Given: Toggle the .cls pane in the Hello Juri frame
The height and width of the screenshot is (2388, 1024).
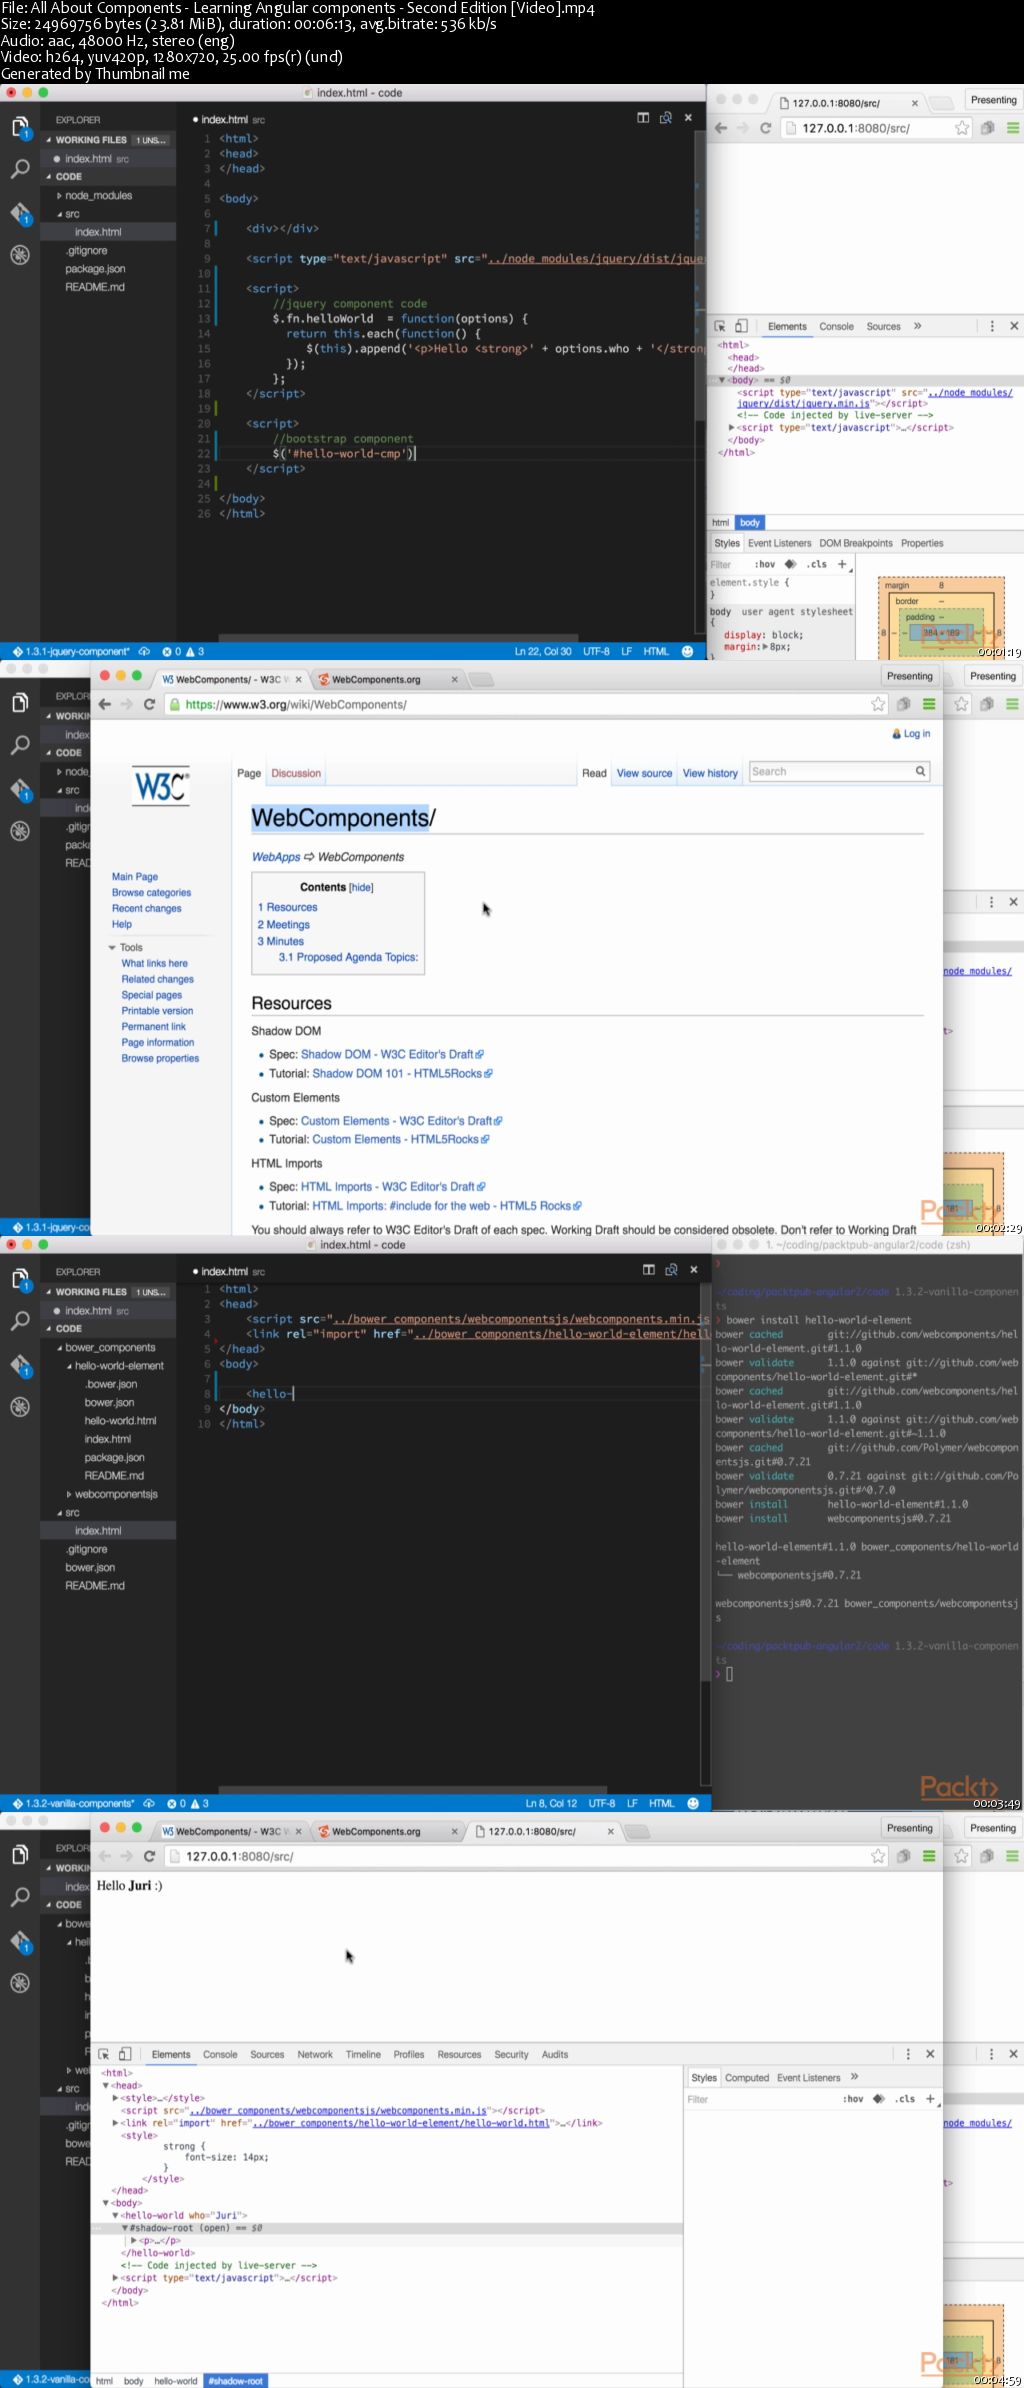Looking at the screenshot, I should (x=905, y=2099).
